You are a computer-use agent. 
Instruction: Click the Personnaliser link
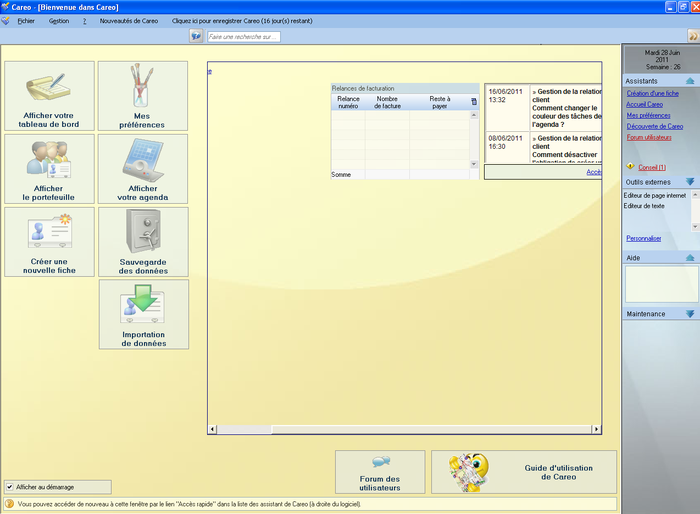point(643,238)
